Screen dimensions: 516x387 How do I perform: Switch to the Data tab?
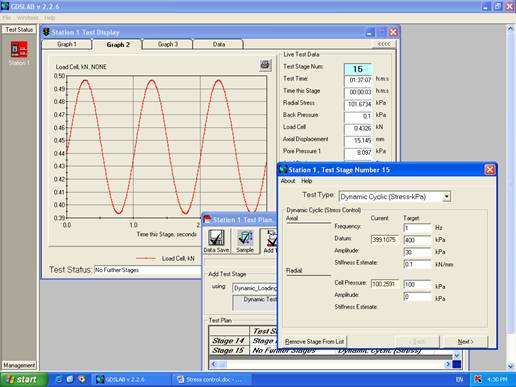(x=219, y=44)
